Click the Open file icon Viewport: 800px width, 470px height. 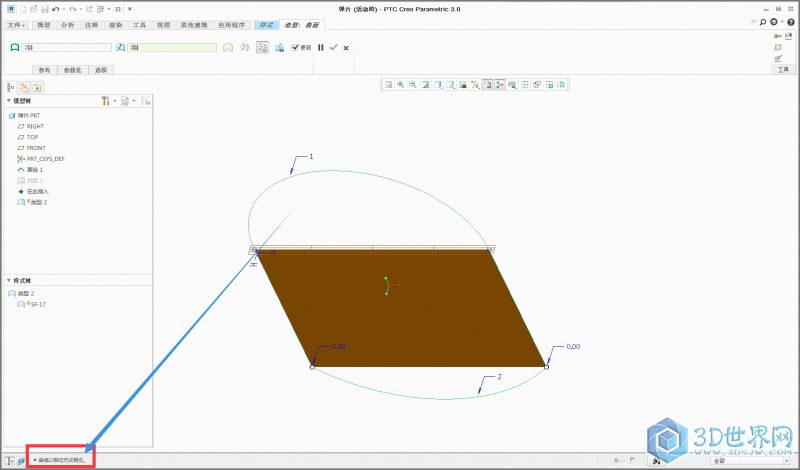(x=34, y=9)
